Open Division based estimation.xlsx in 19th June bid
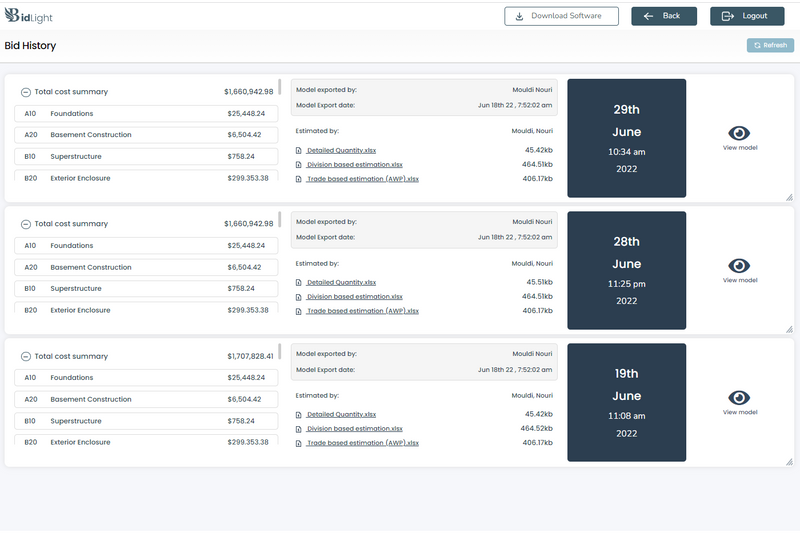The height and width of the screenshot is (533, 800). [x=355, y=429]
